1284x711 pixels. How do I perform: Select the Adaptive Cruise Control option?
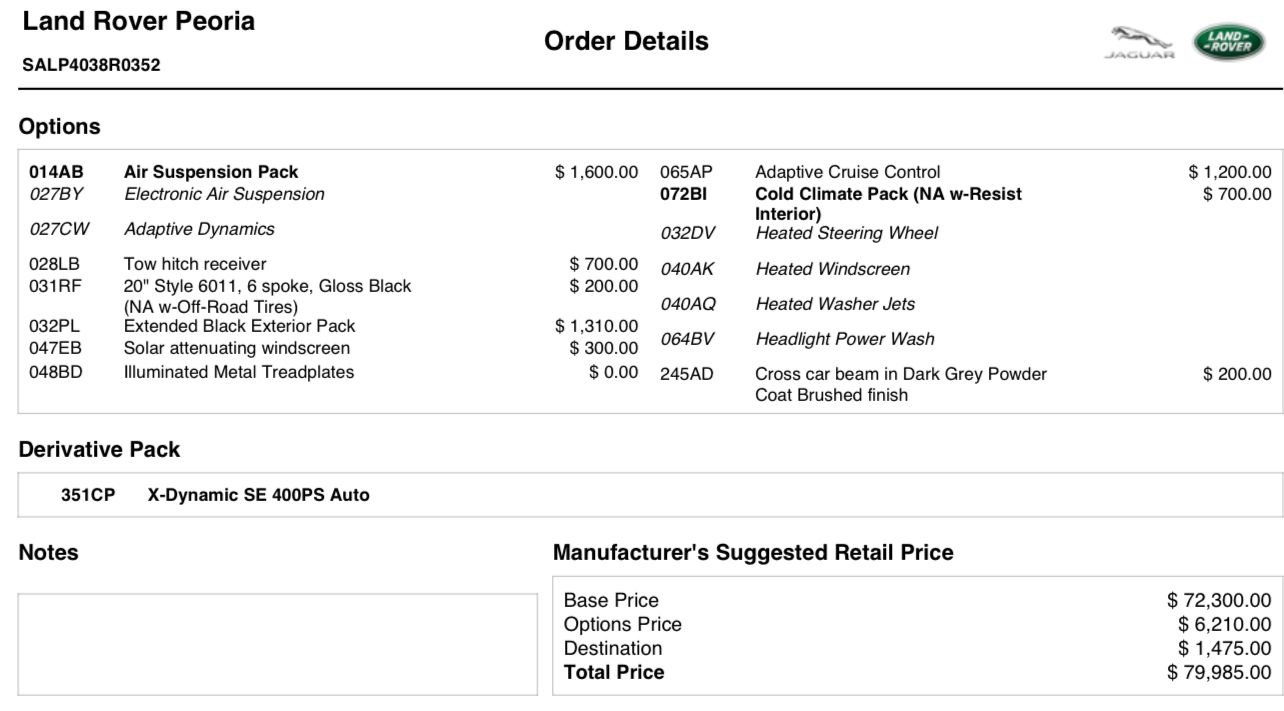847,172
